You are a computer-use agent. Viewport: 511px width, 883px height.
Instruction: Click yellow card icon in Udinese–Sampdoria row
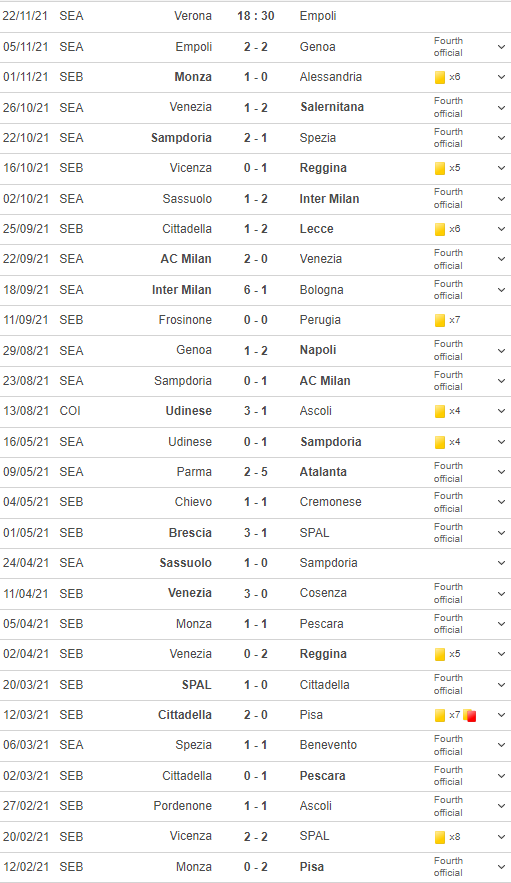tap(440, 442)
